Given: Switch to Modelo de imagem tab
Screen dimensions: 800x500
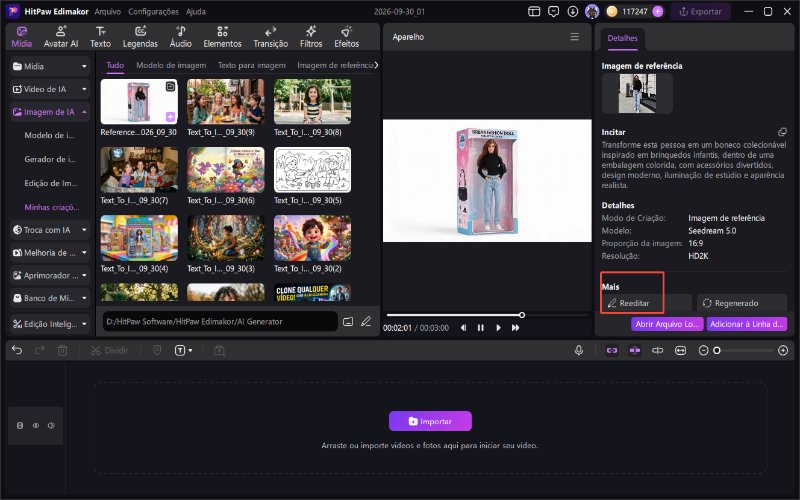Looking at the screenshot, I should [x=171, y=65].
